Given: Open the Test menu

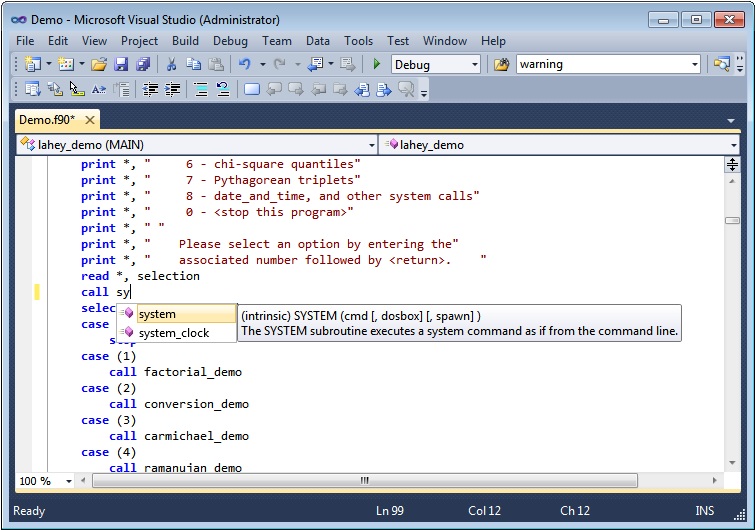Looking at the screenshot, I should click(x=398, y=41).
